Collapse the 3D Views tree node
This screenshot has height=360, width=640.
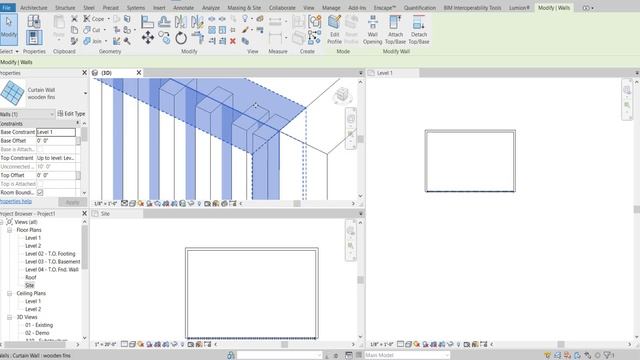pos(9,317)
